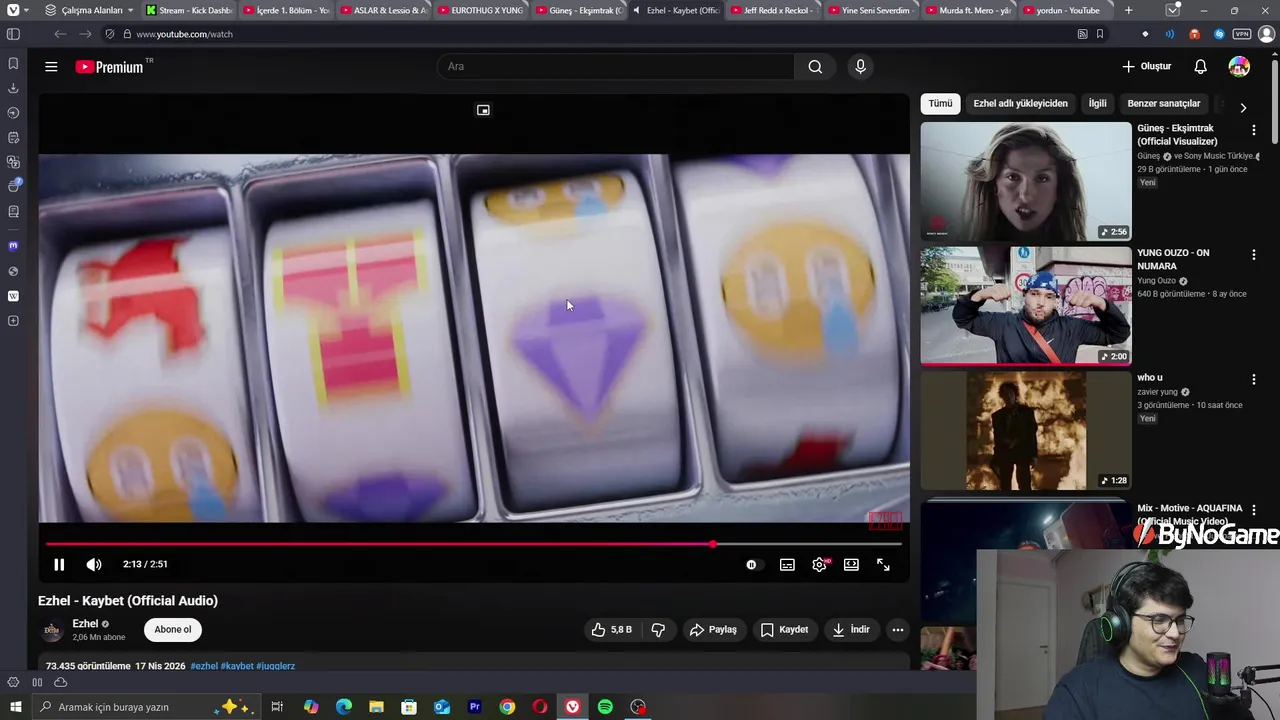Click the İndir download button
Screen dimensions: 1280x720
(x=851, y=630)
